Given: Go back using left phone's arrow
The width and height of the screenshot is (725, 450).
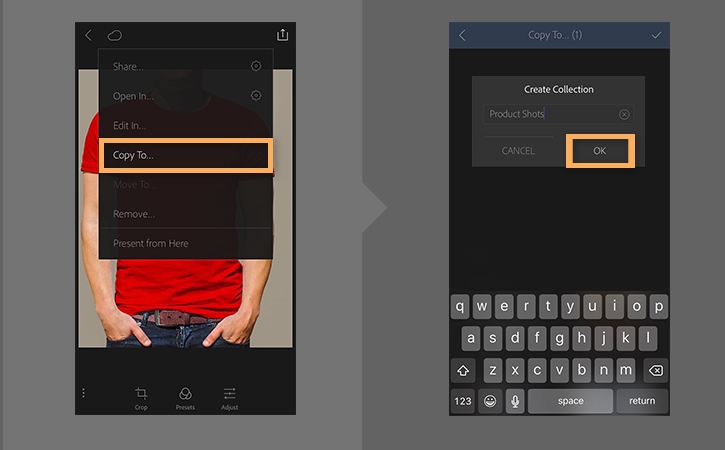Looking at the screenshot, I should point(88,35).
